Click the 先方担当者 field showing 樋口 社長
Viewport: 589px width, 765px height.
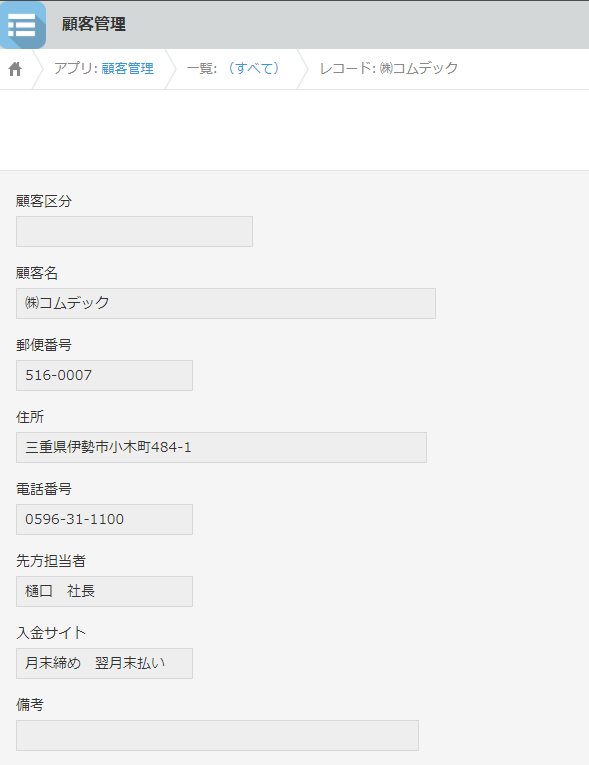click(x=104, y=591)
